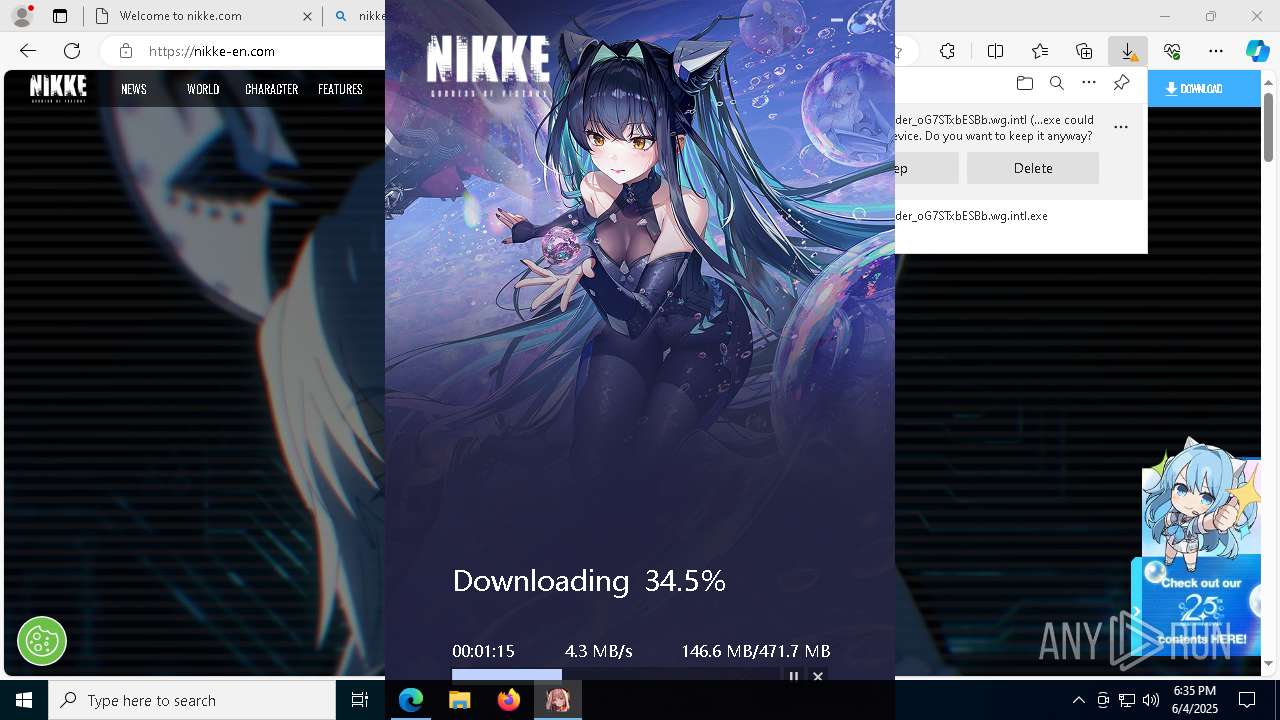Open Windows notification center

coord(1247,700)
